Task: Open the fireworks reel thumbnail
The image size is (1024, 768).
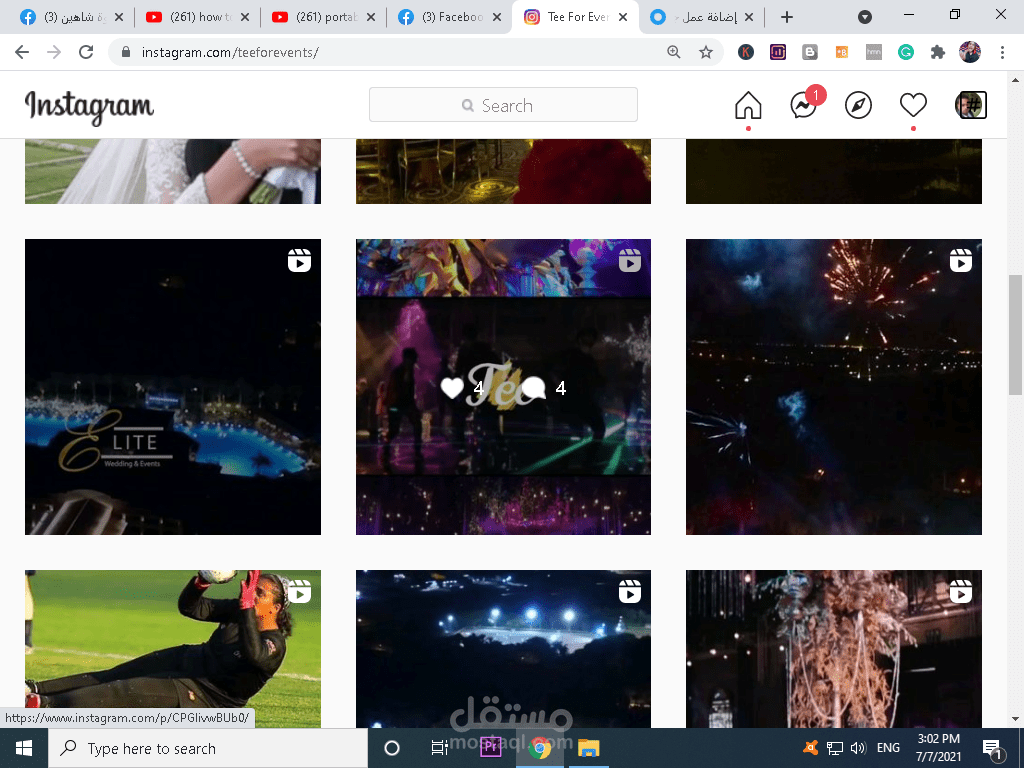Action: pyautogui.click(x=833, y=387)
